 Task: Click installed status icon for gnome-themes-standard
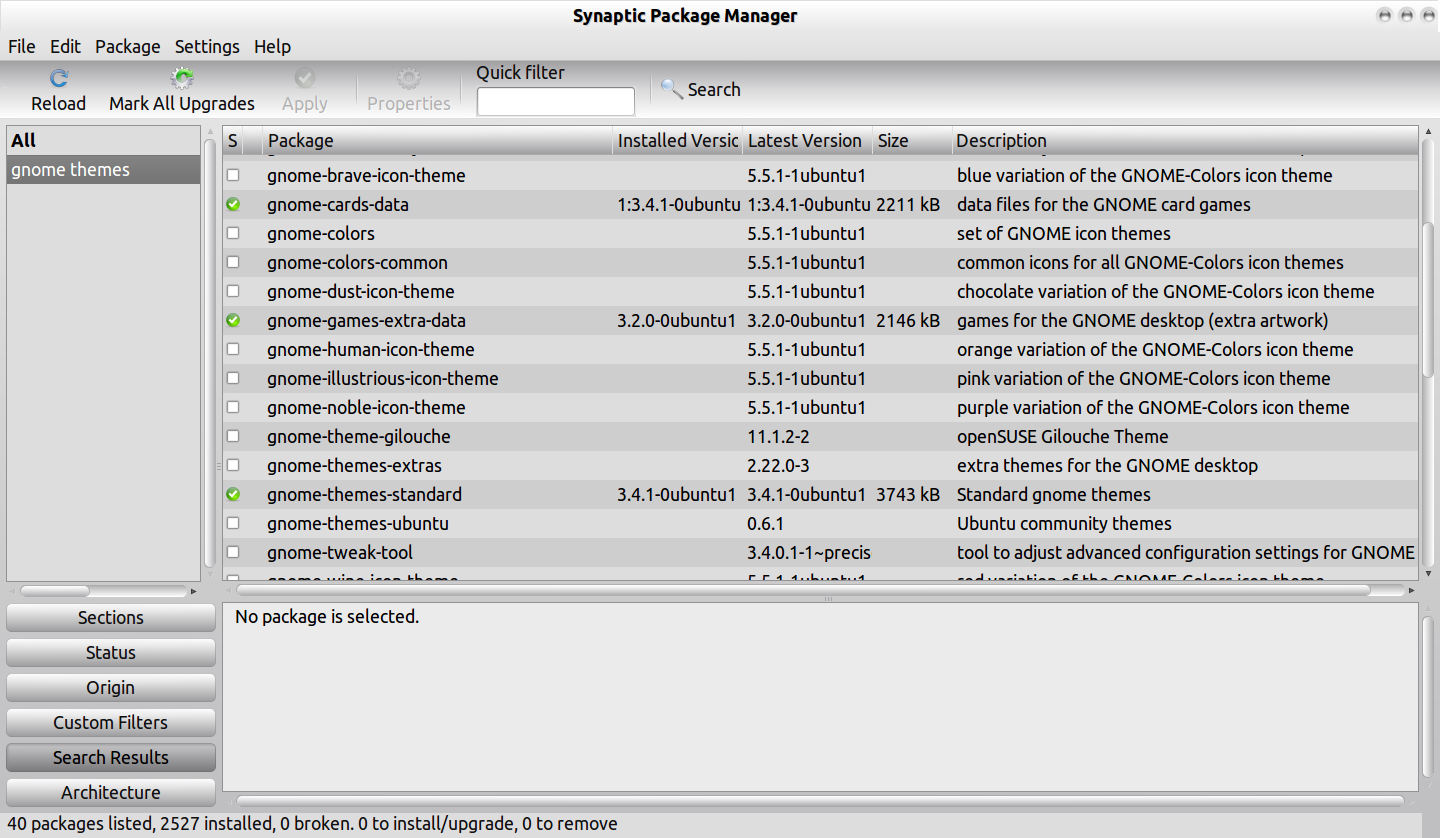pyautogui.click(x=233, y=494)
